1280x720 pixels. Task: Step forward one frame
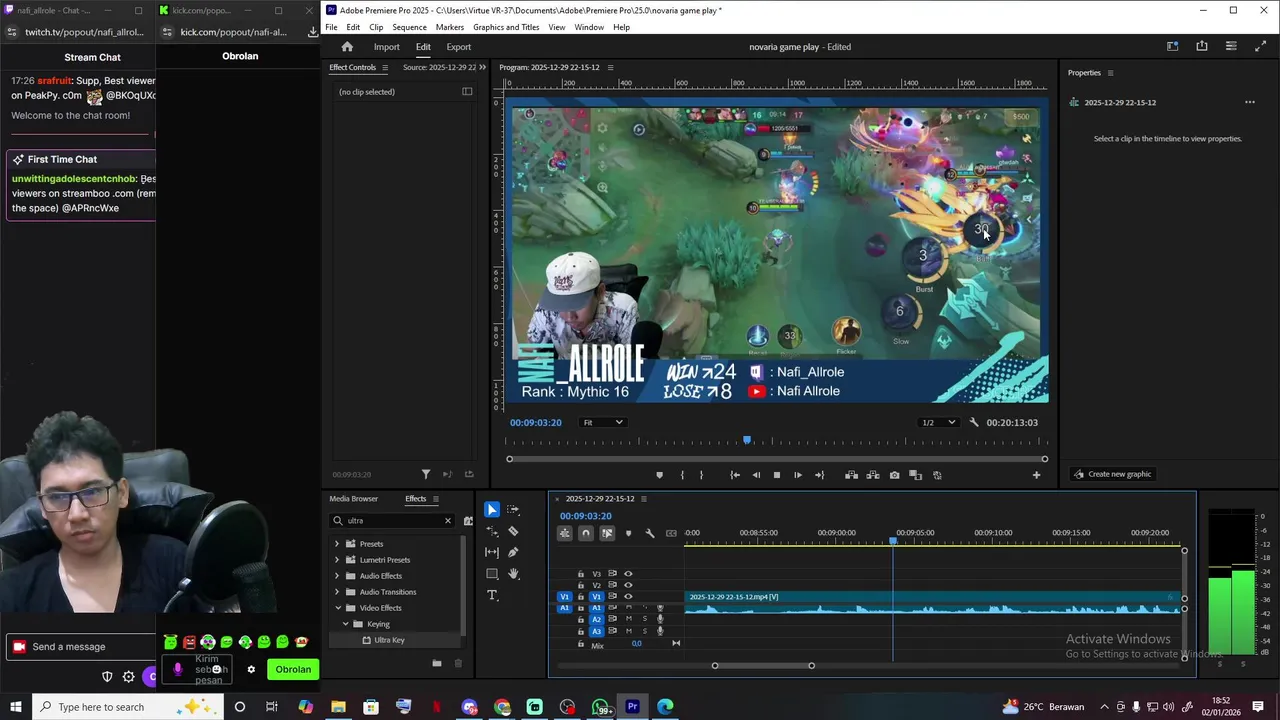pos(798,475)
